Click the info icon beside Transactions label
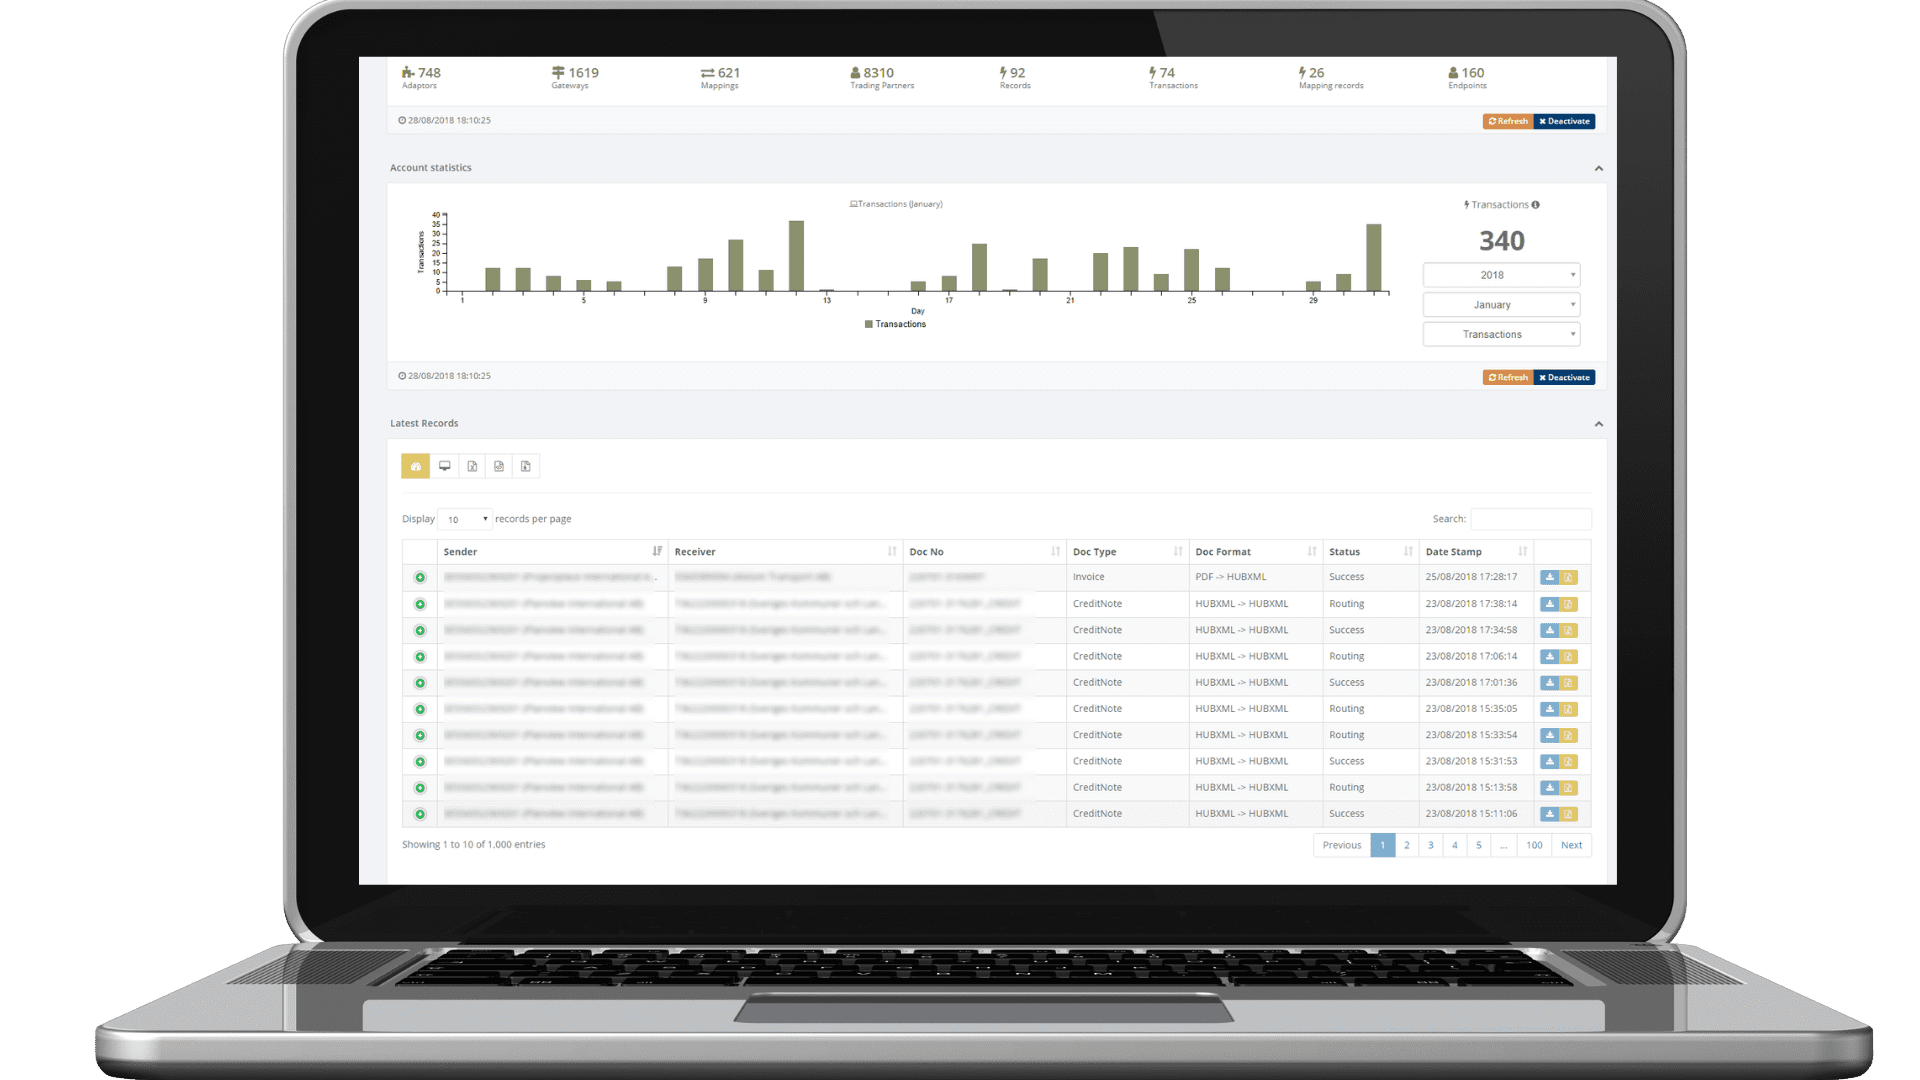1920x1080 pixels. click(1535, 205)
